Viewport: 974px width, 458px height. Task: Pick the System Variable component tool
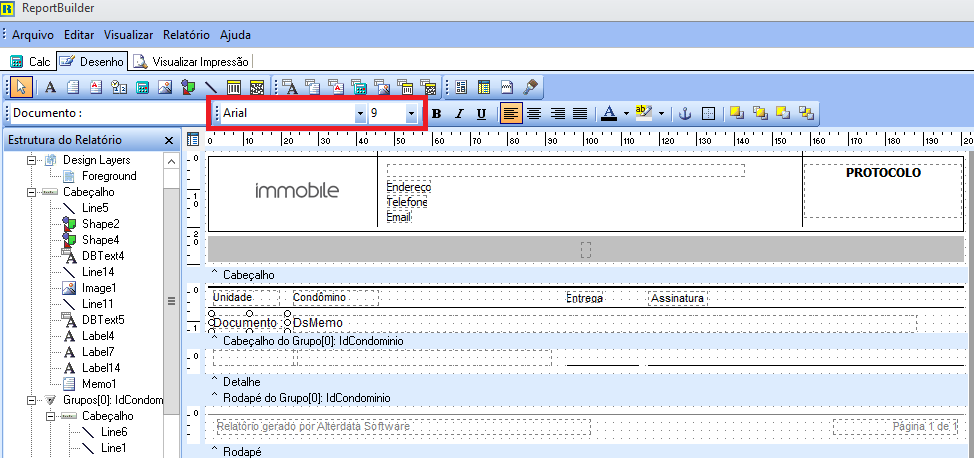[119, 87]
